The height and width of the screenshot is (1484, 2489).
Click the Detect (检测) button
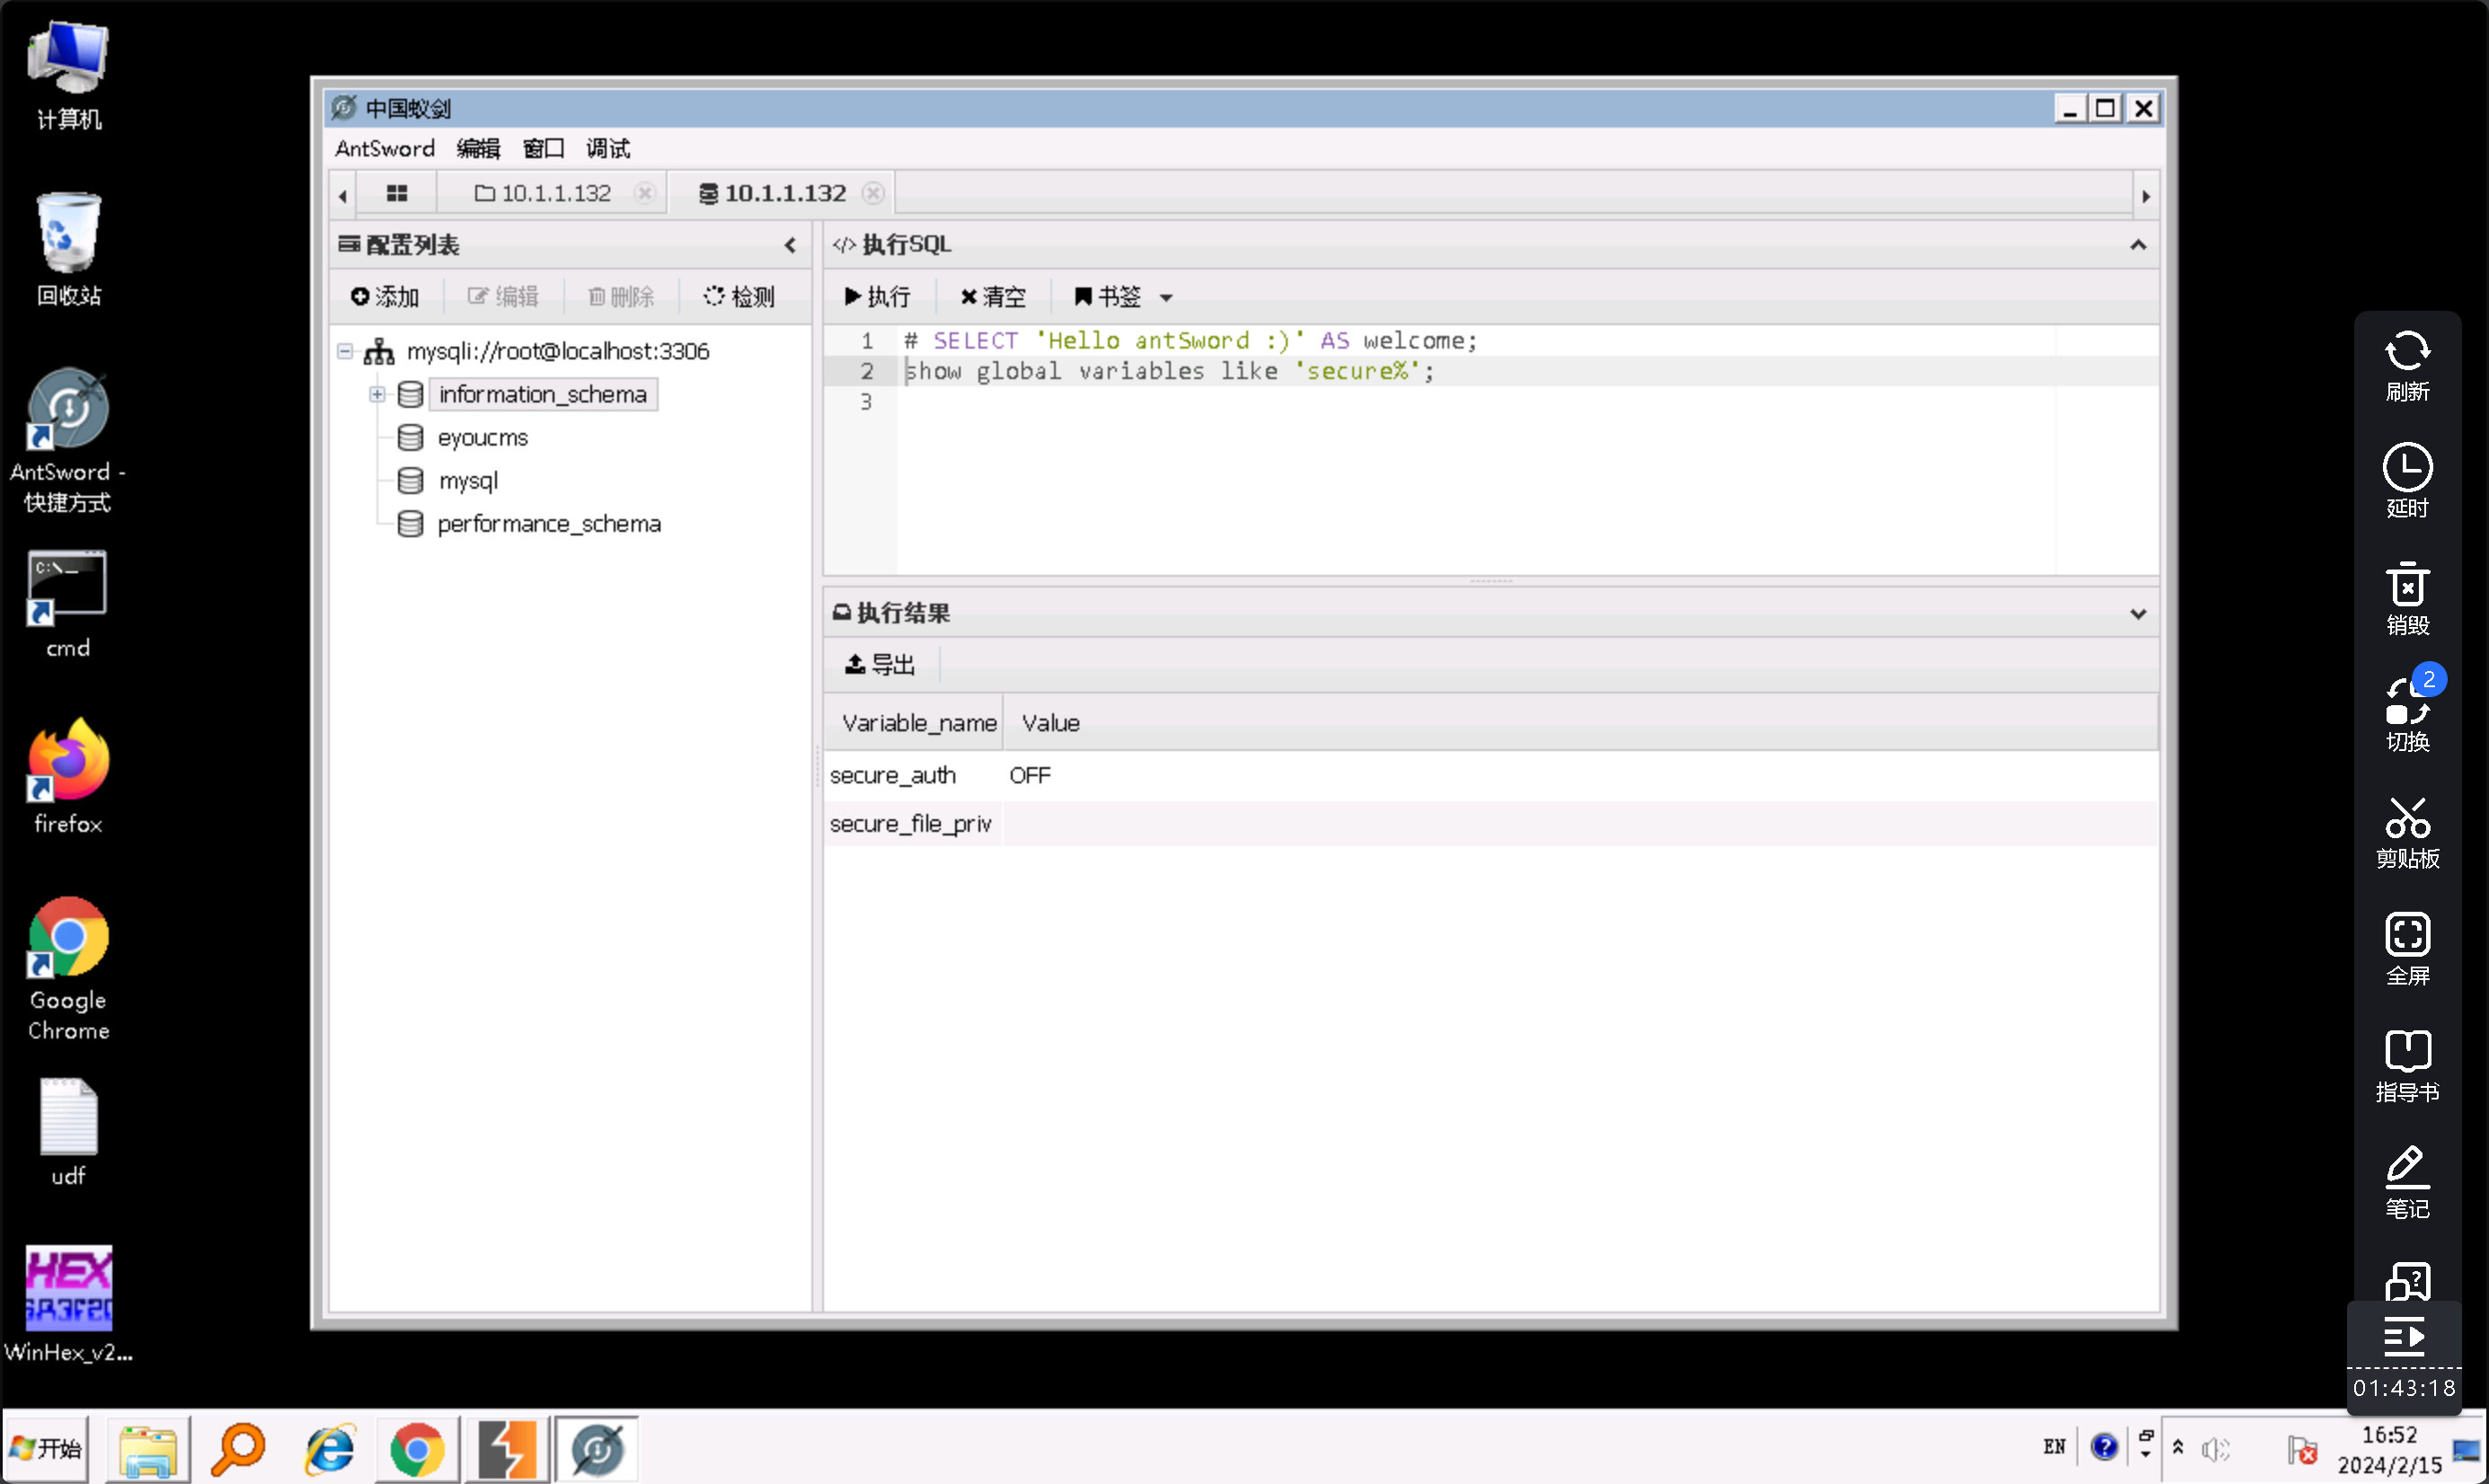coord(739,297)
